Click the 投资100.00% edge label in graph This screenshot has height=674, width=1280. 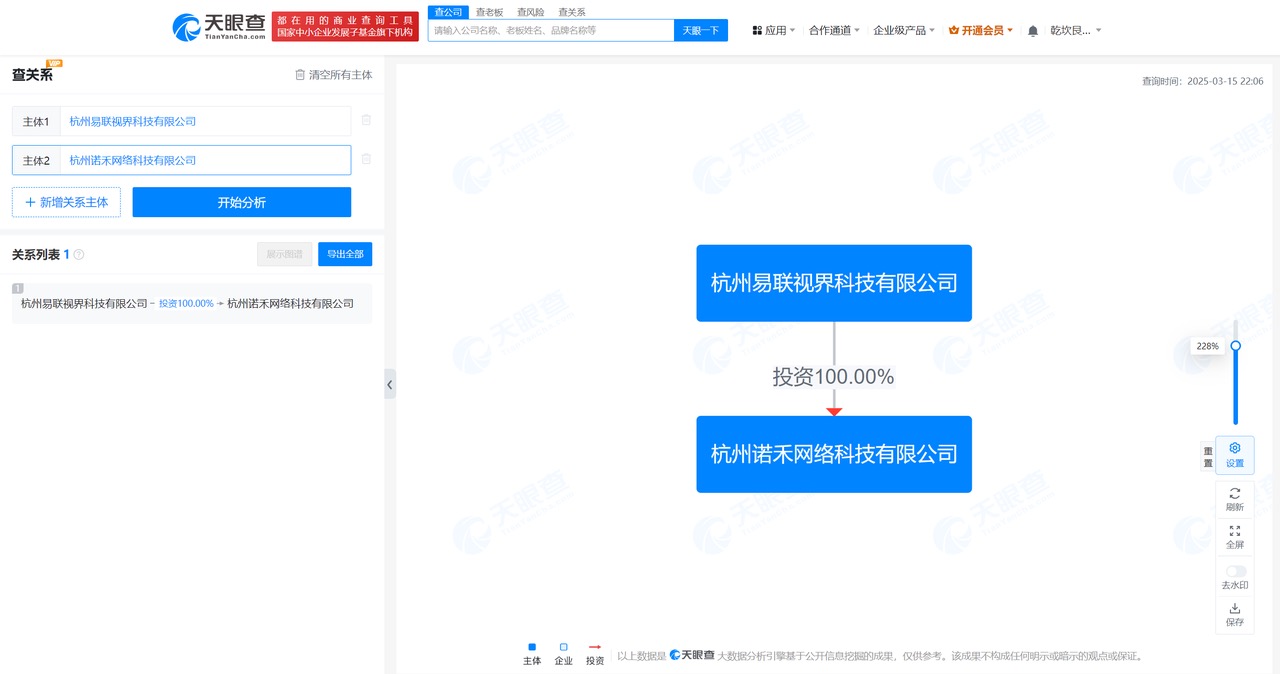coord(833,377)
